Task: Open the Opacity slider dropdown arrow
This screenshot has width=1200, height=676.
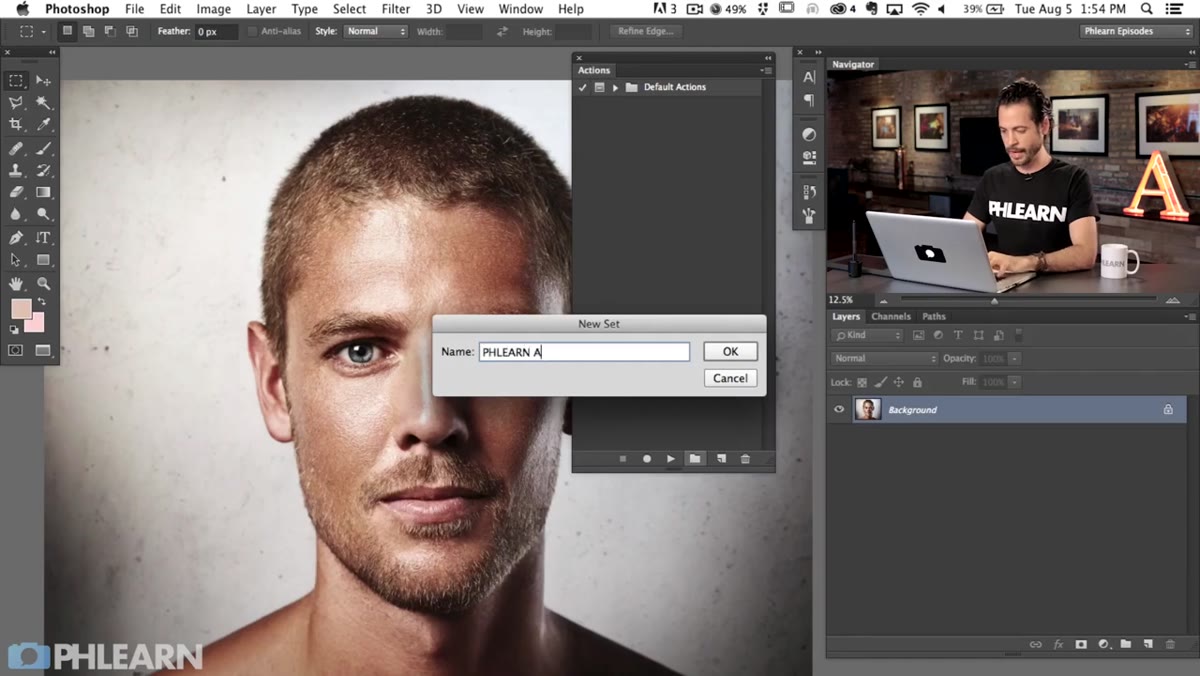Action: (1014, 358)
